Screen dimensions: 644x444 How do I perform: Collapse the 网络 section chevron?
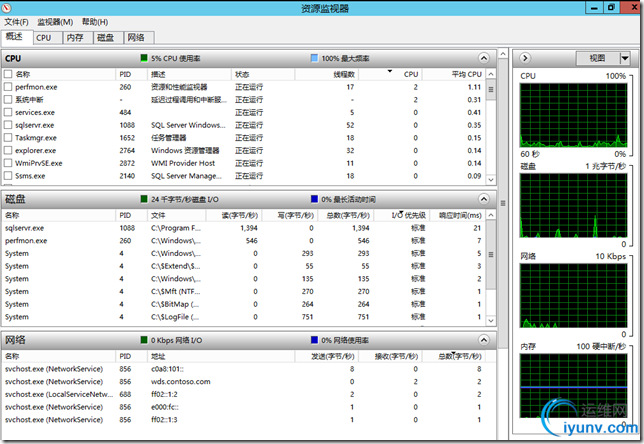click(x=484, y=340)
